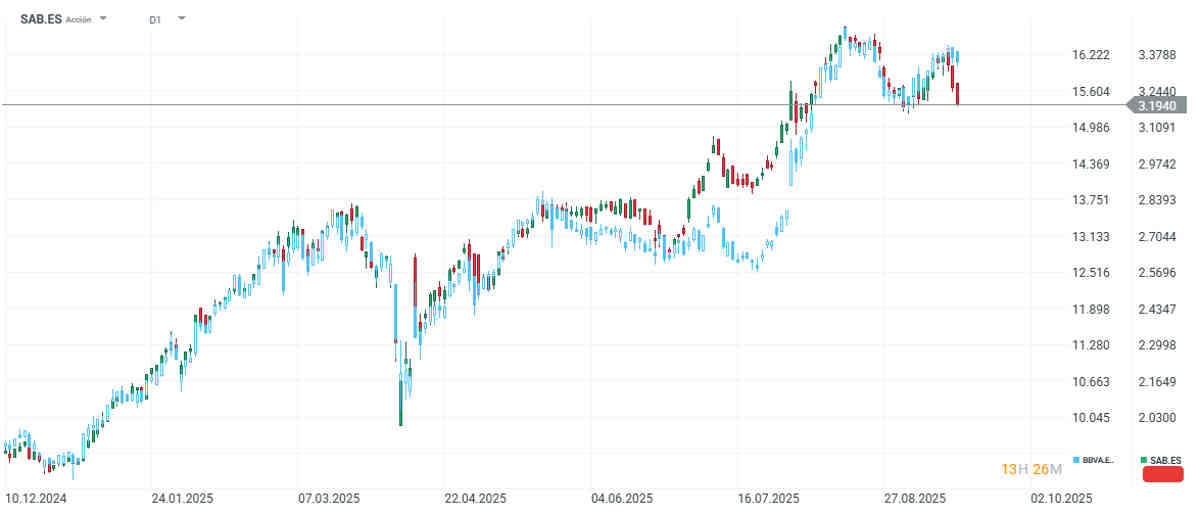Select the 02.10.2025 date axis label
This screenshot has height=515, width=1200.
pyautogui.click(x=1061, y=497)
